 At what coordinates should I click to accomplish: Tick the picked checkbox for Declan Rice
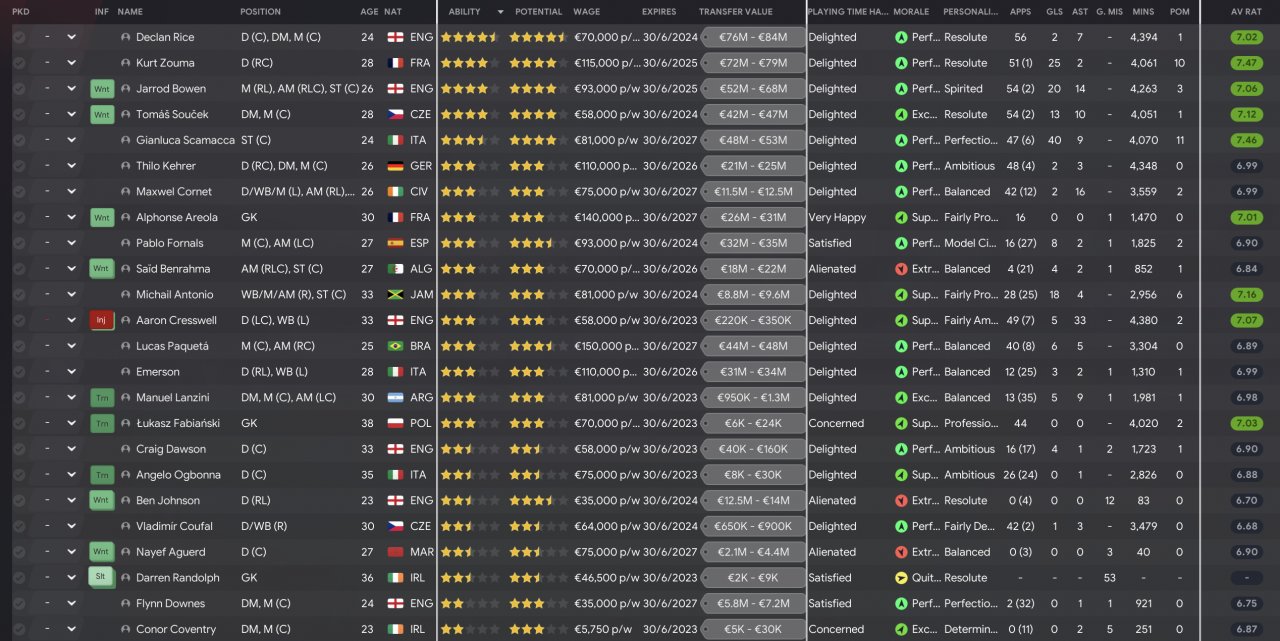click(x=19, y=37)
